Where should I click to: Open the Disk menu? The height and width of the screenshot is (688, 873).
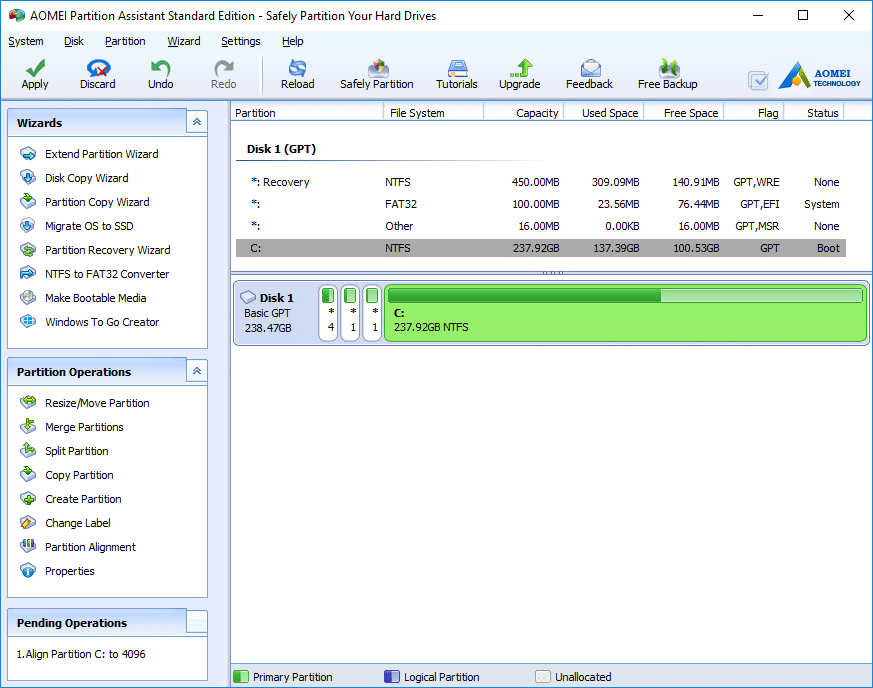pos(73,41)
